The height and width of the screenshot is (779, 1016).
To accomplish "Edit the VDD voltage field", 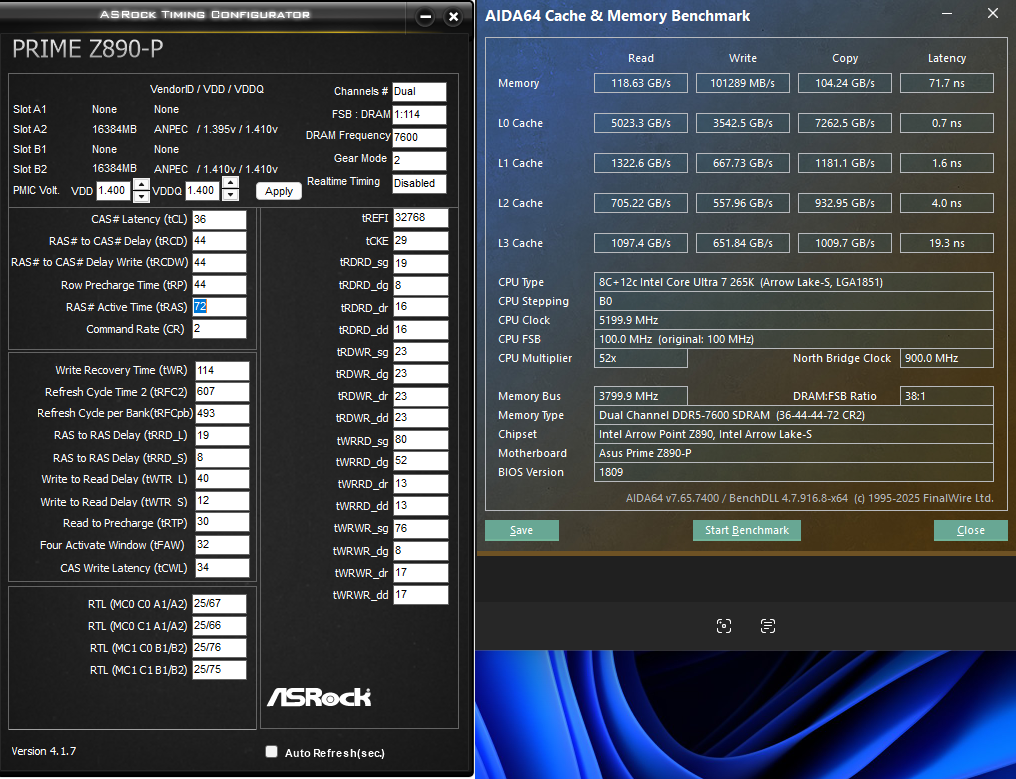I will click(x=114, y=191).
